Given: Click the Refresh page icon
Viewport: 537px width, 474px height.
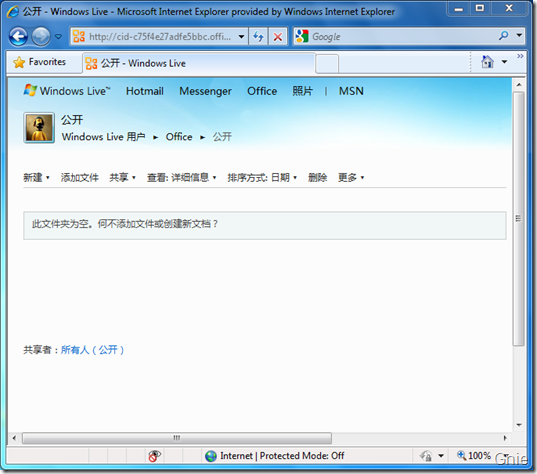Looking at the screenshot, I should click(x=258, y=36).
